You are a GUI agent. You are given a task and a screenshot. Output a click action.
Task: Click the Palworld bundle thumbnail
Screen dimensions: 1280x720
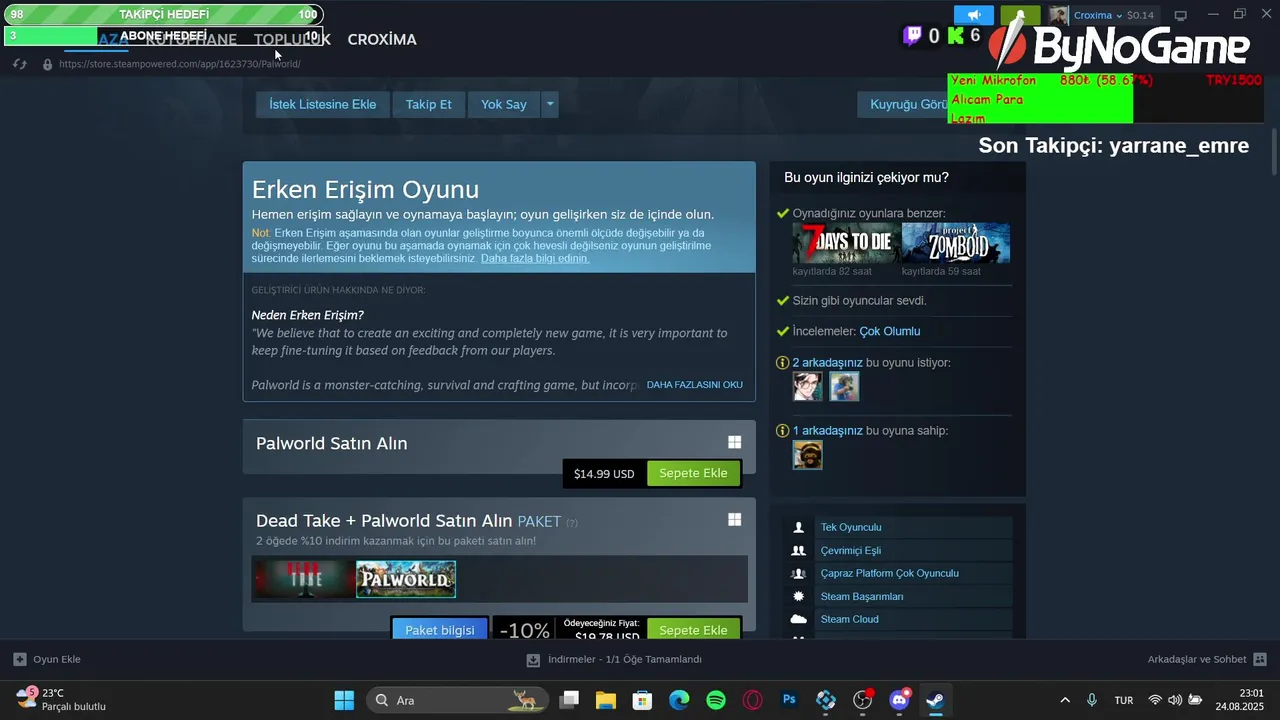click(406, 579)
